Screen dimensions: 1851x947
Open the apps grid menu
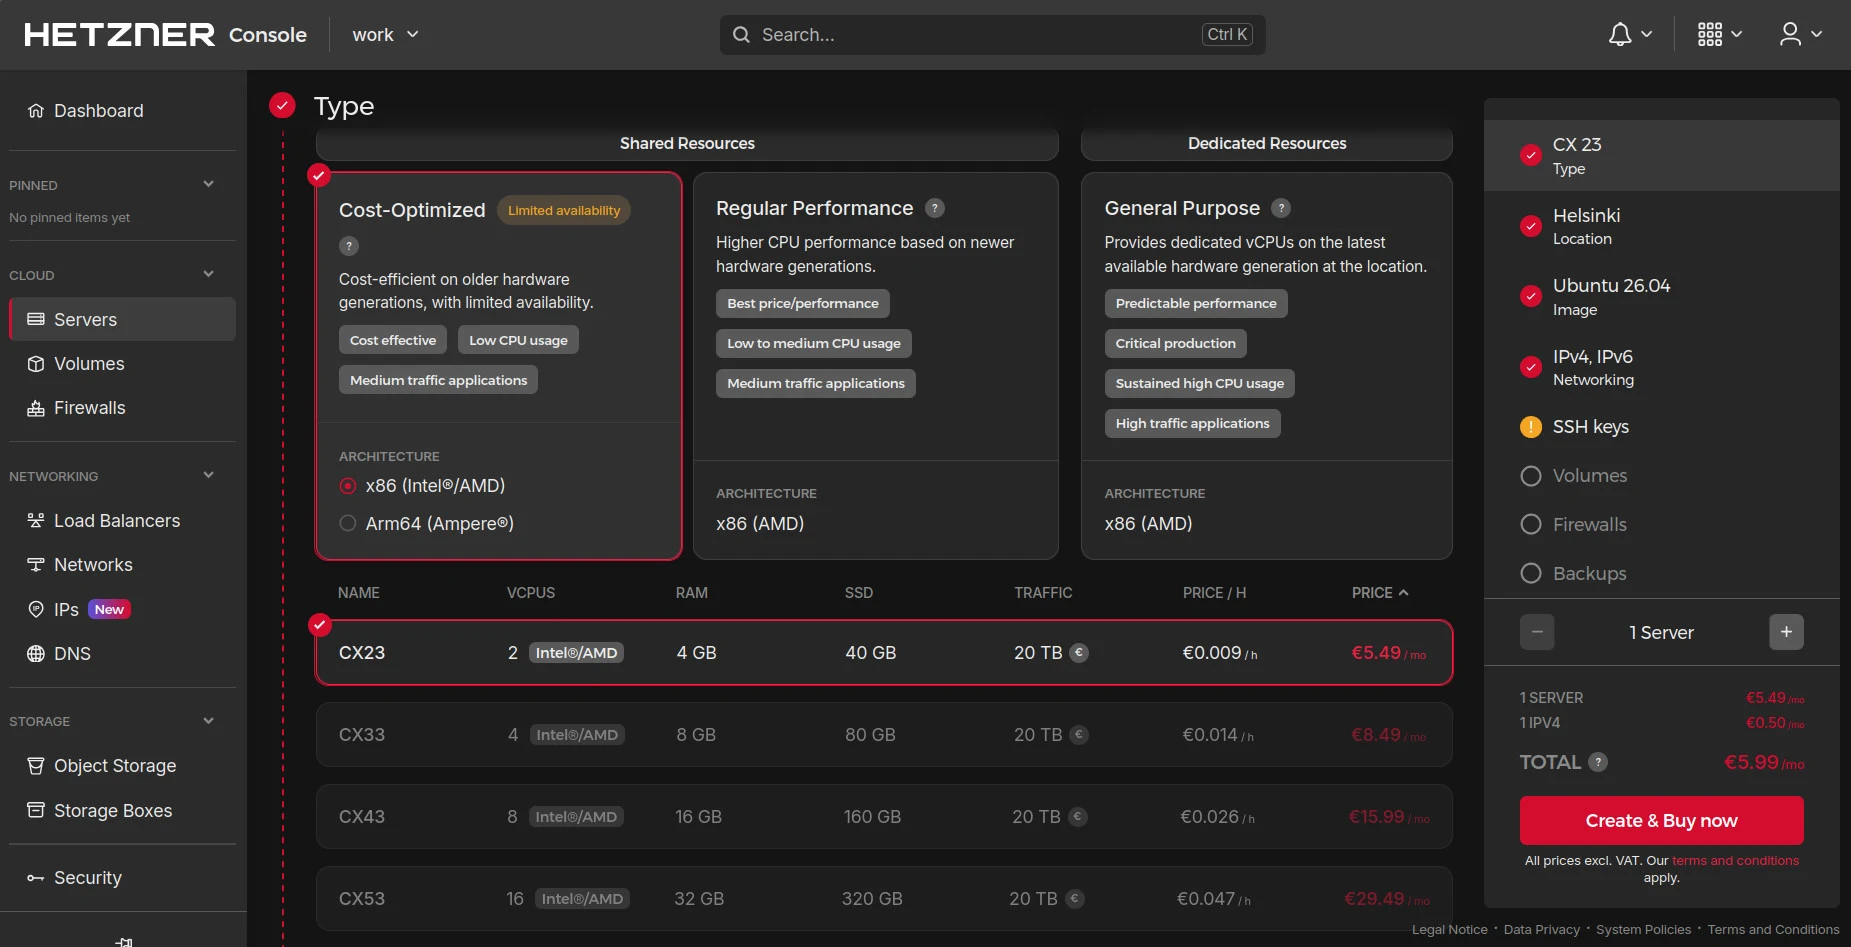[1720, 35]
